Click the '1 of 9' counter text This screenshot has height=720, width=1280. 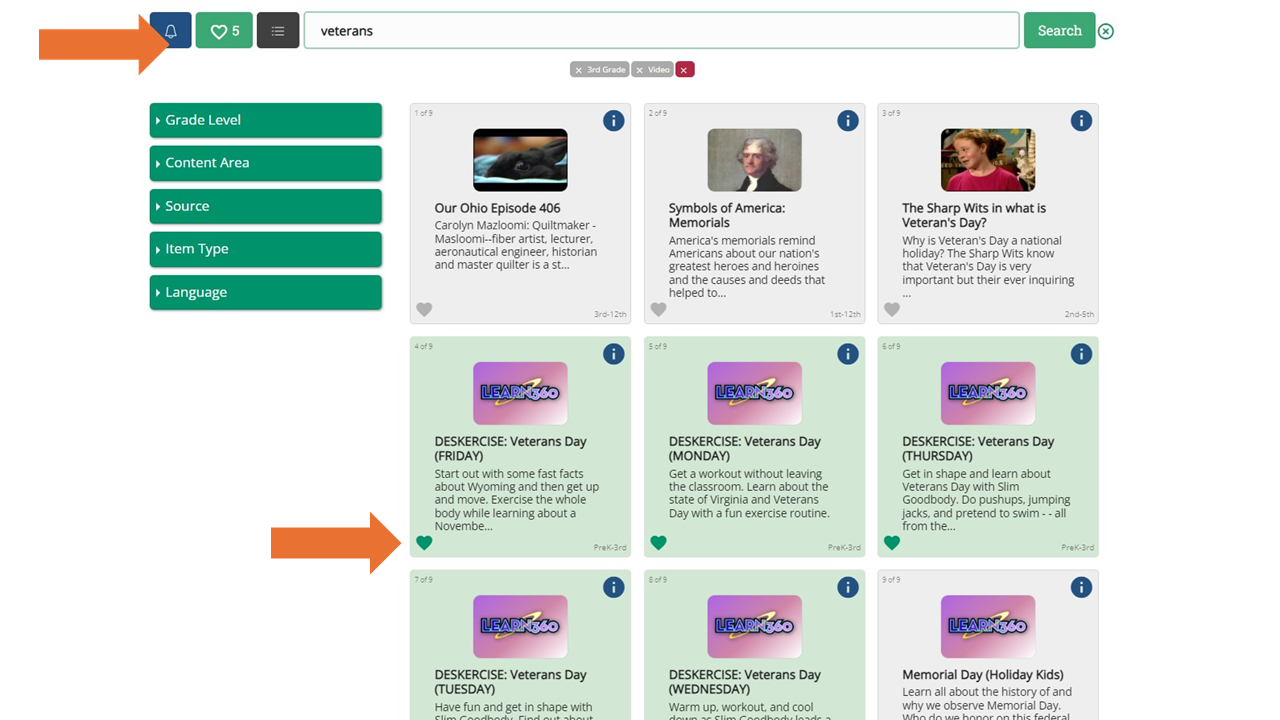pyautogui.click(x=424, y=113)
